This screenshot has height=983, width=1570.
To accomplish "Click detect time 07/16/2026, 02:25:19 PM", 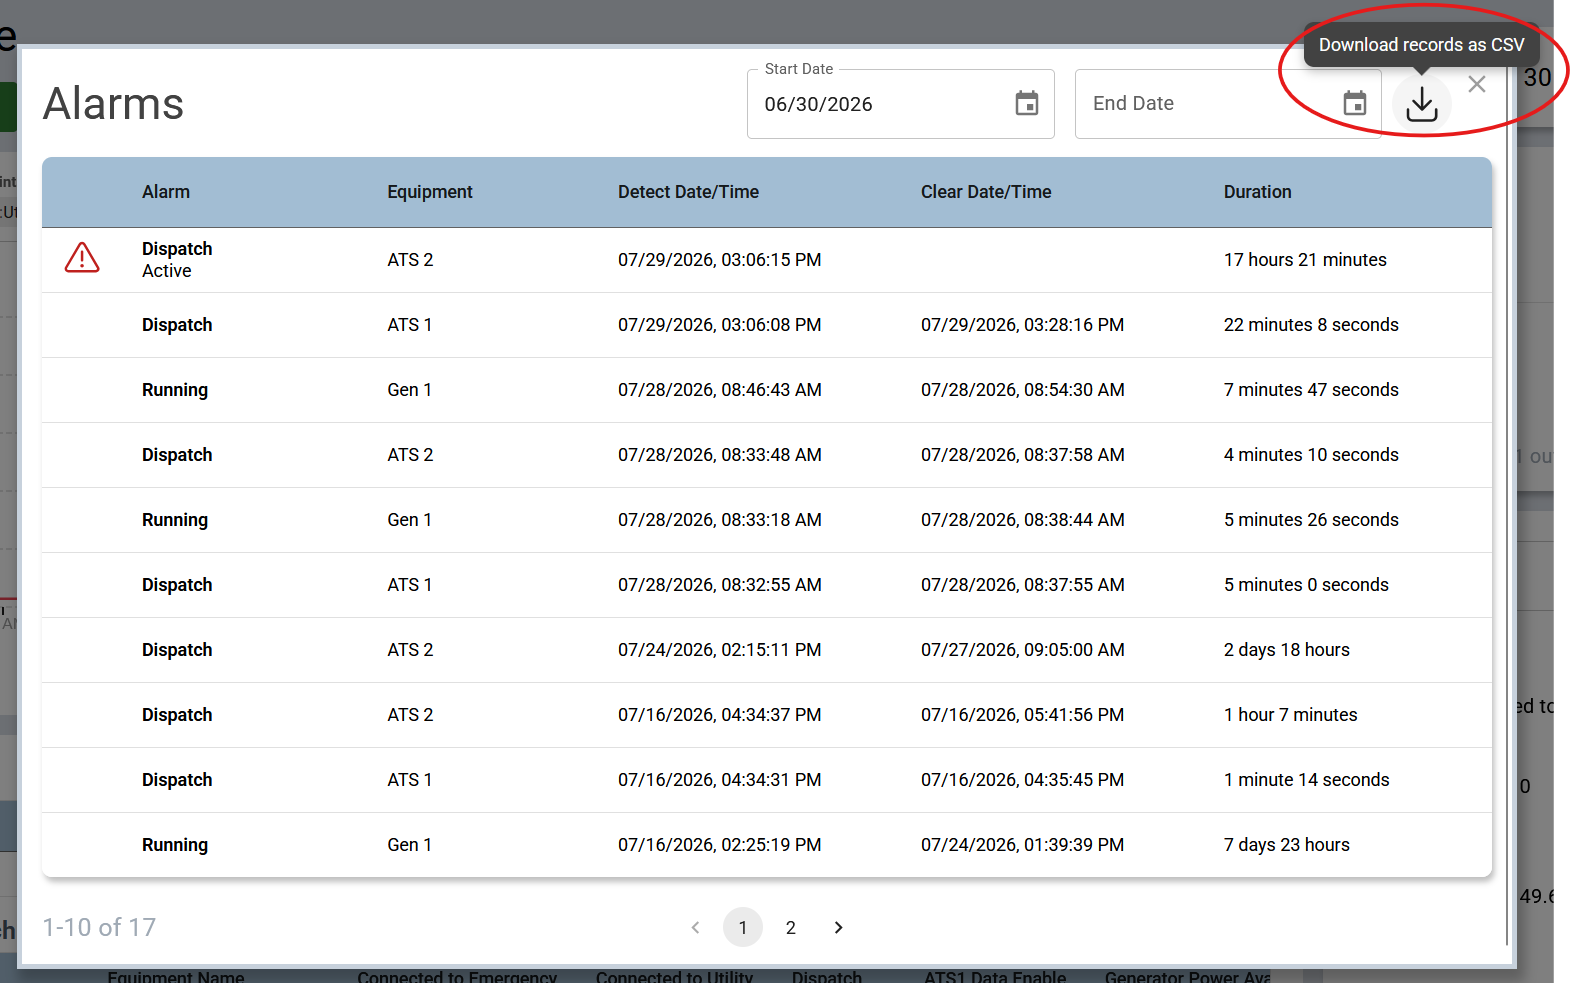I will [x=719, y=845].
